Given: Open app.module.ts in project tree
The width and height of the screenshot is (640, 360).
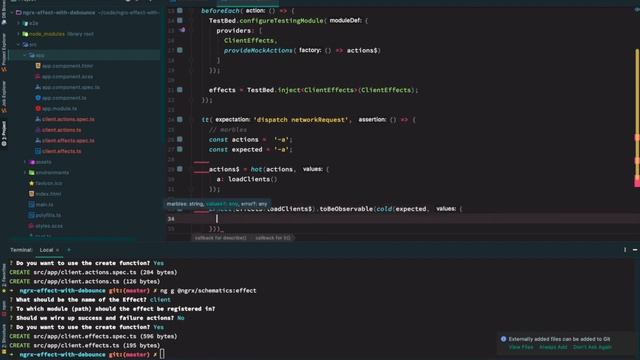Looking at the screenshot, I should (59, 108).
